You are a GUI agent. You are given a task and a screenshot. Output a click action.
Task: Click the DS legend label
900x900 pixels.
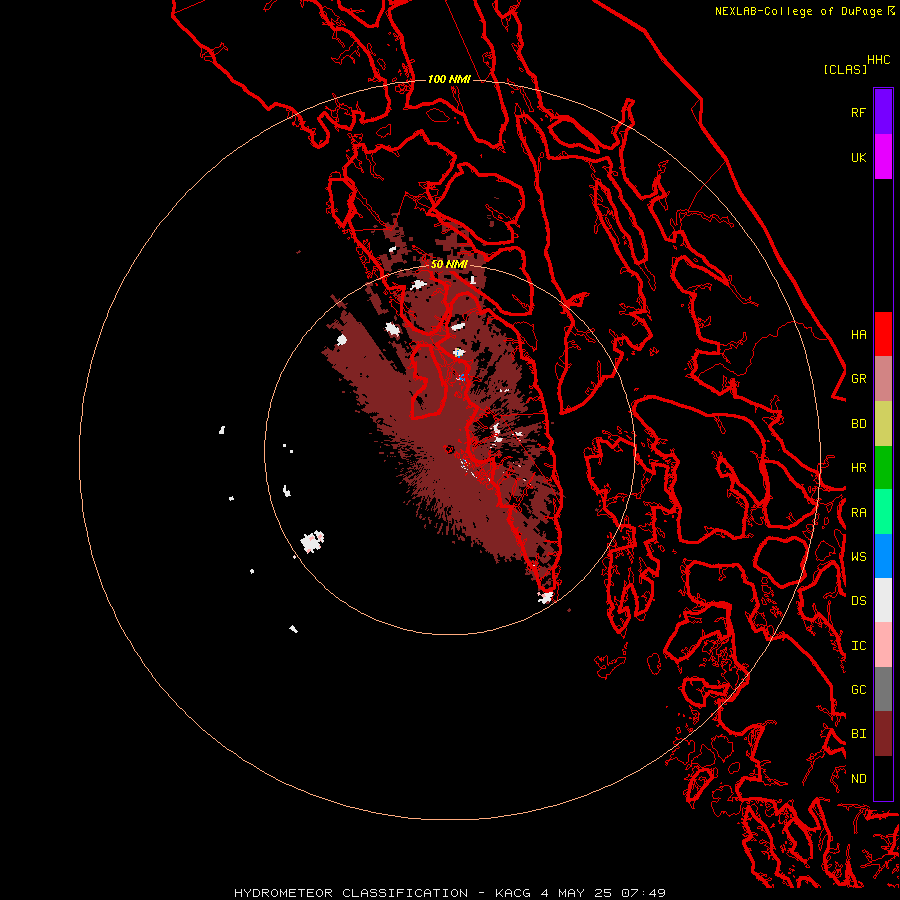coord(858,601)
